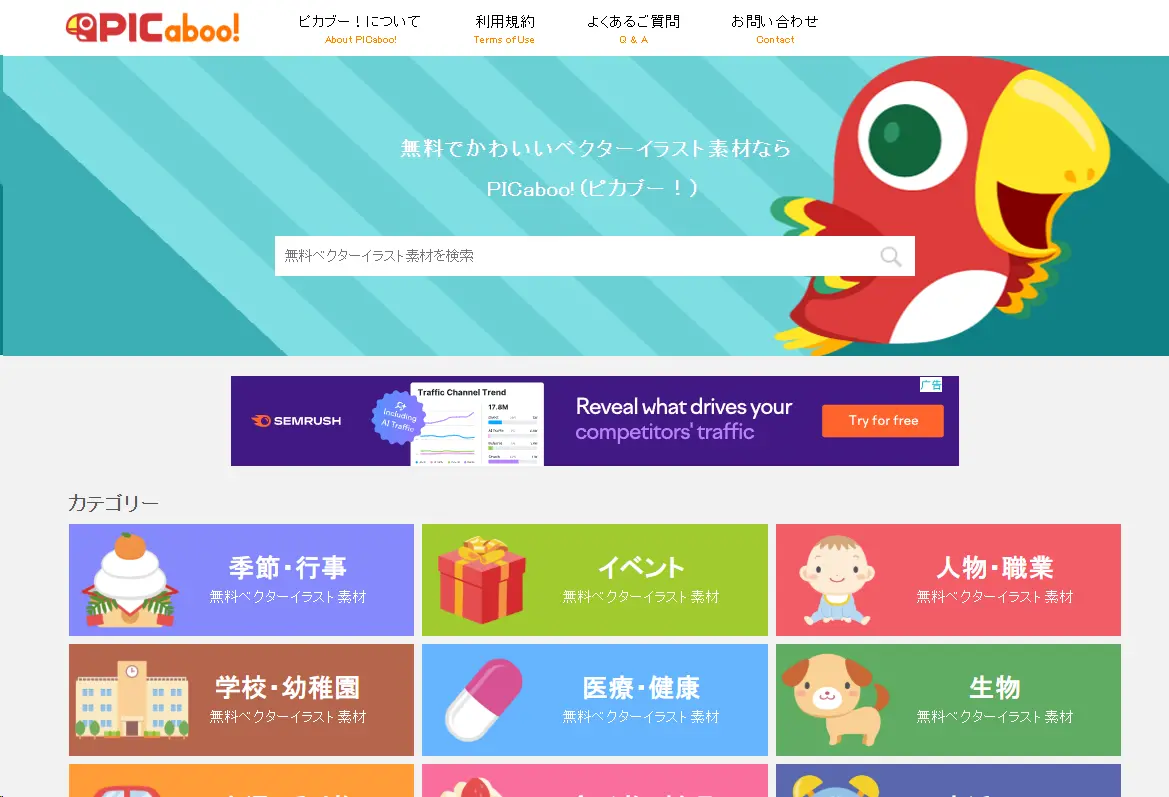Open 利用規約 Terms of Use page

click(505, 28)
